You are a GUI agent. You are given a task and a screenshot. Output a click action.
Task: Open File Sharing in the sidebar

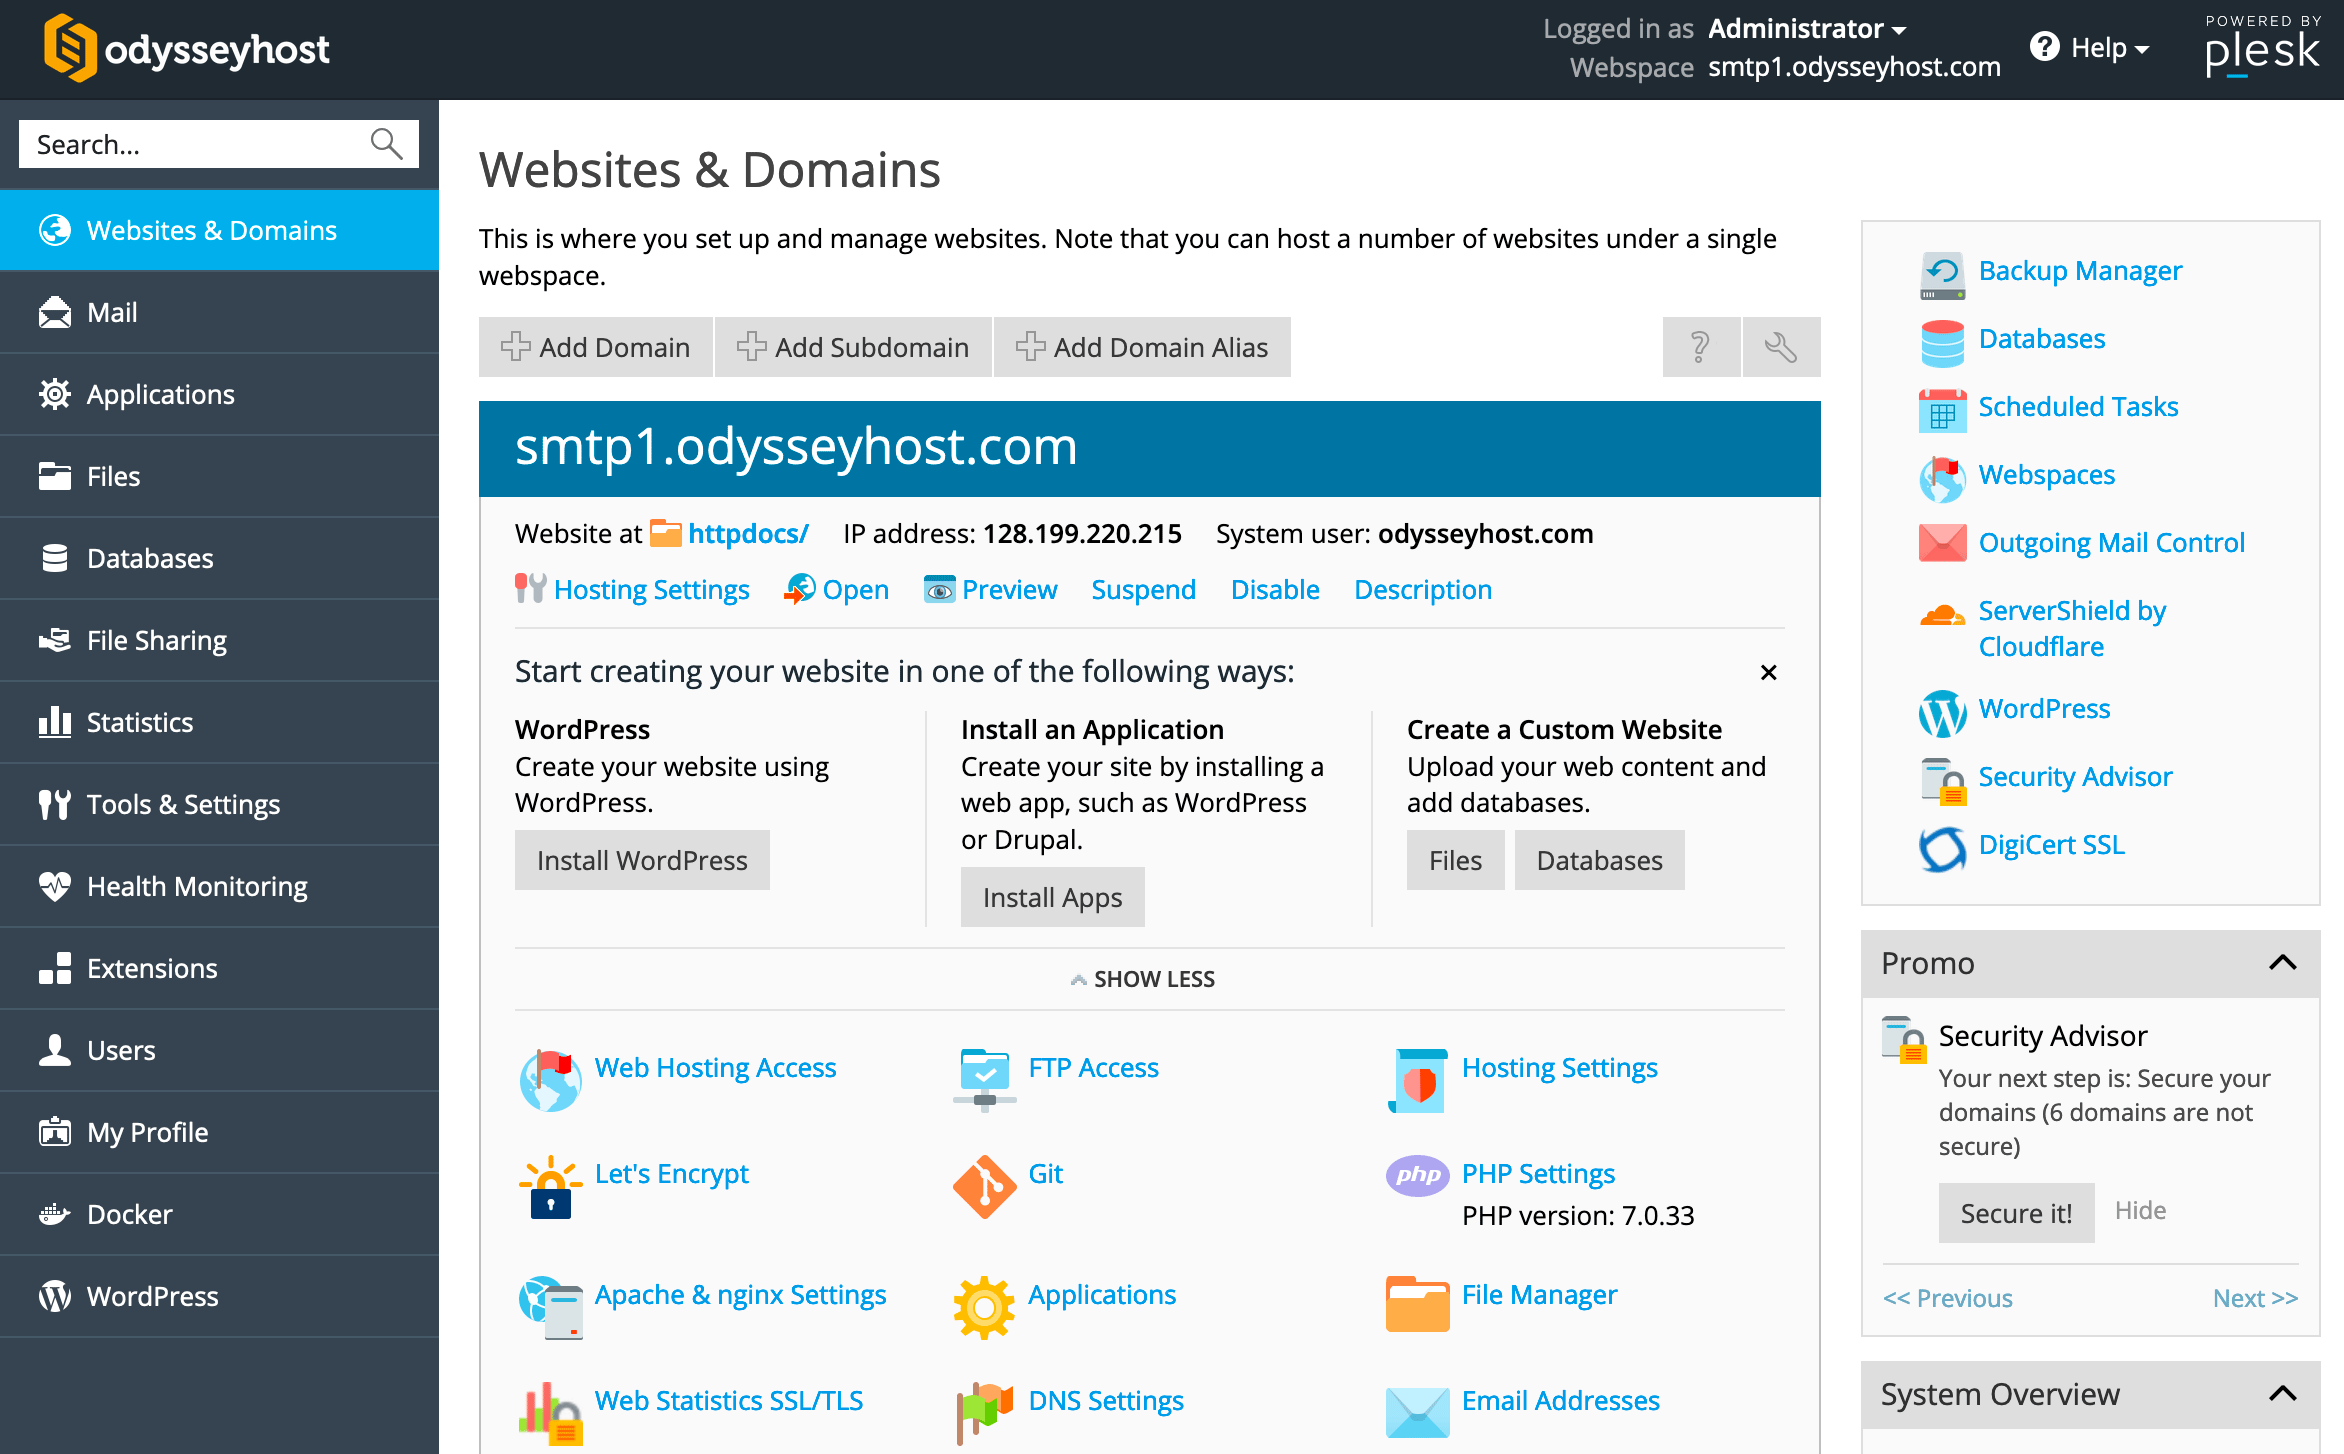click(219, 640)
